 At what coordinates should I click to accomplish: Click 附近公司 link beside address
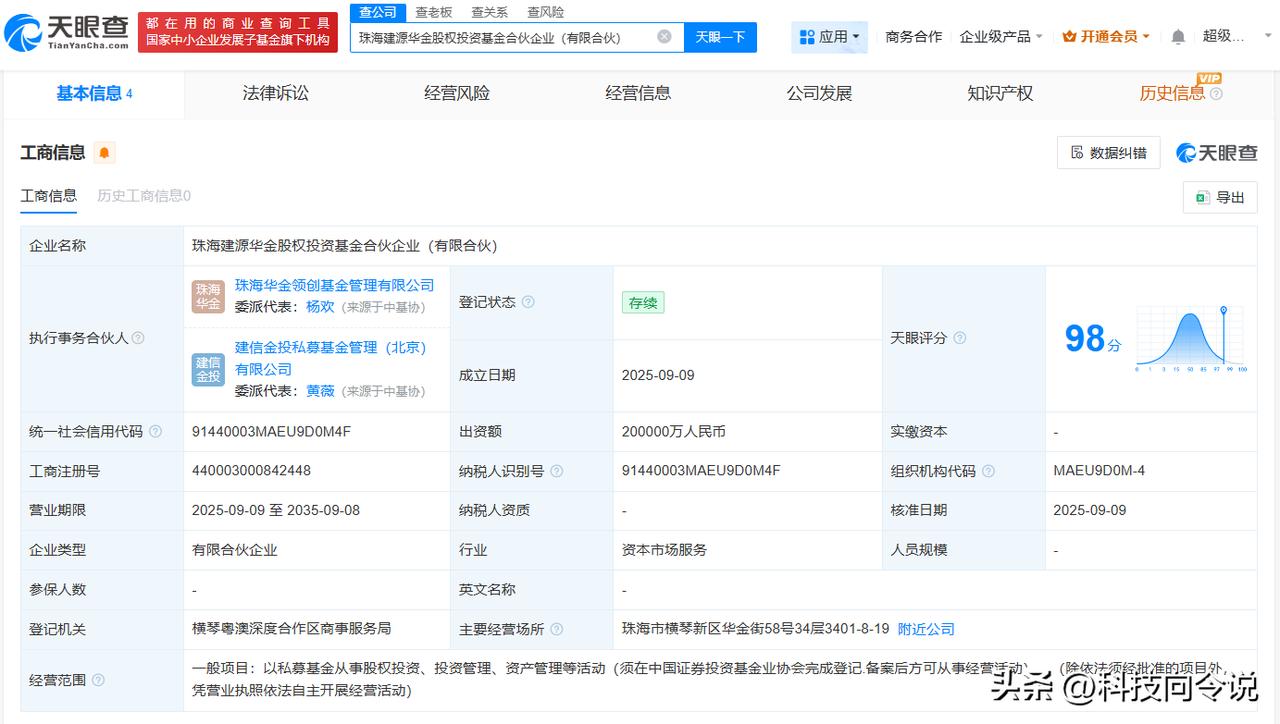click(926, 629)
